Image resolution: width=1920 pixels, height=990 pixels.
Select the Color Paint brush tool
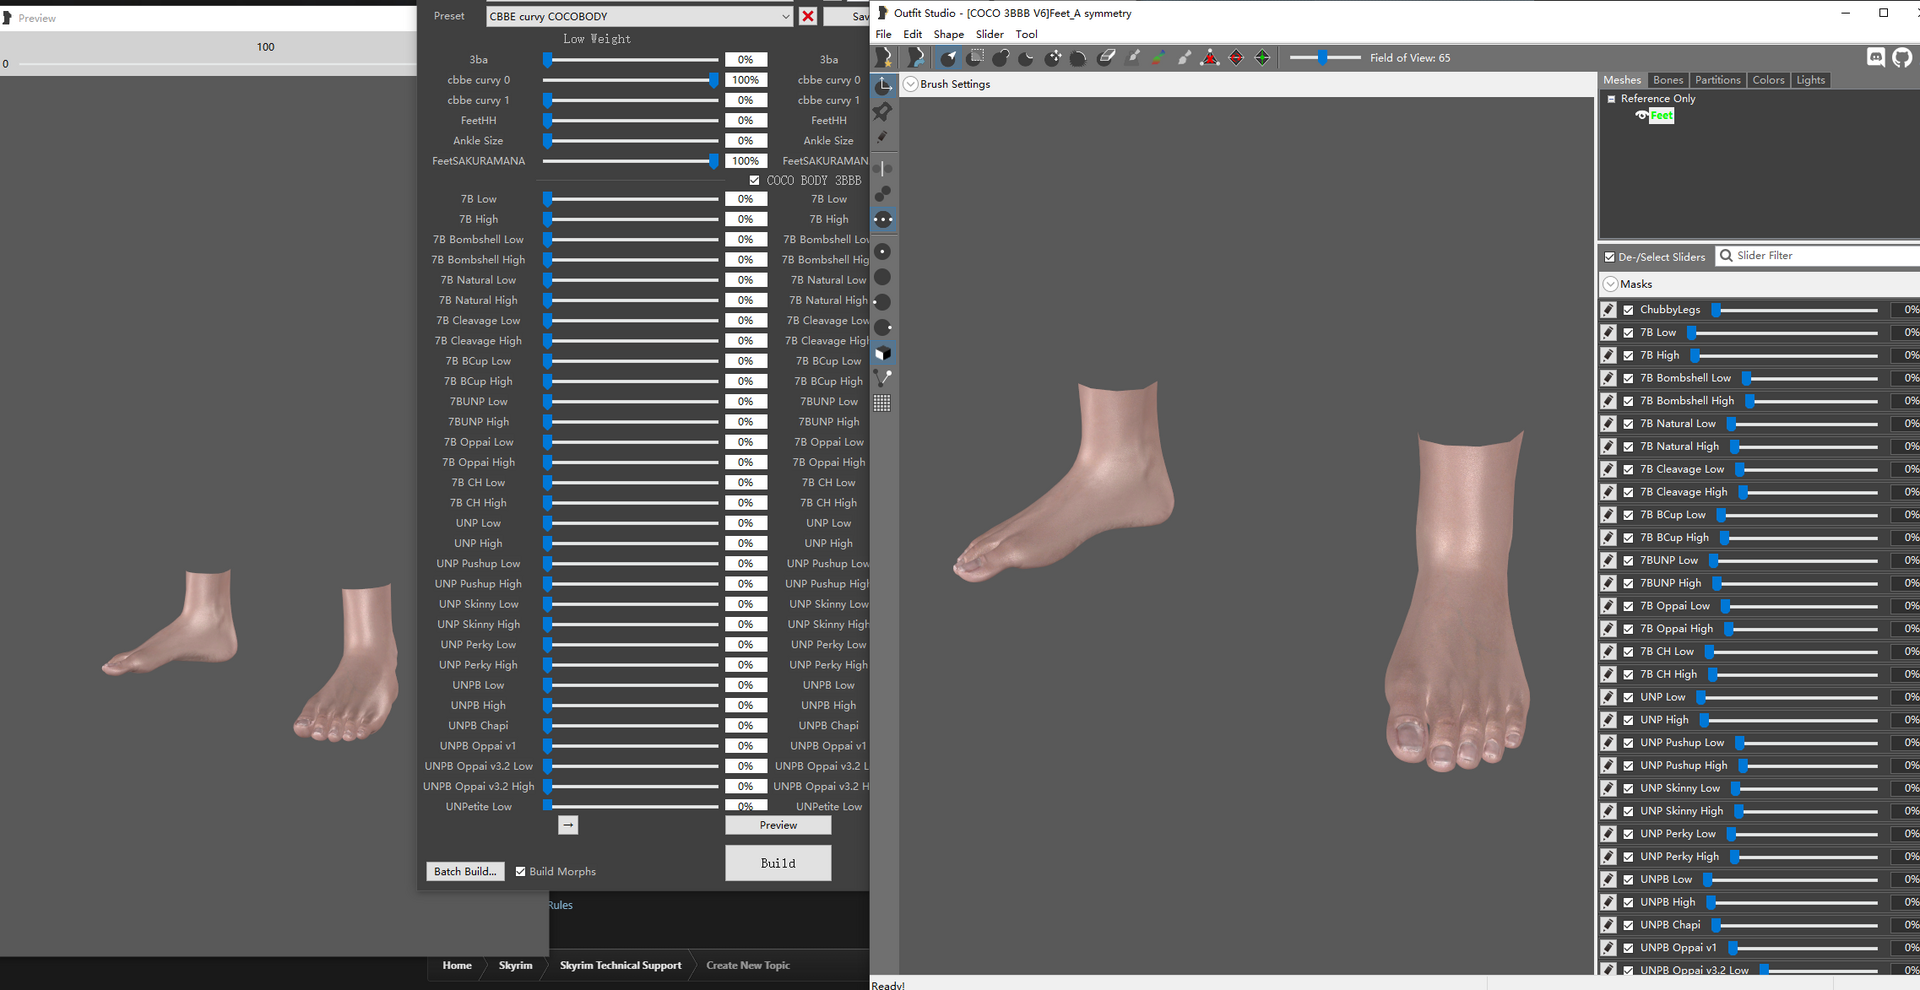(1158, 58)
